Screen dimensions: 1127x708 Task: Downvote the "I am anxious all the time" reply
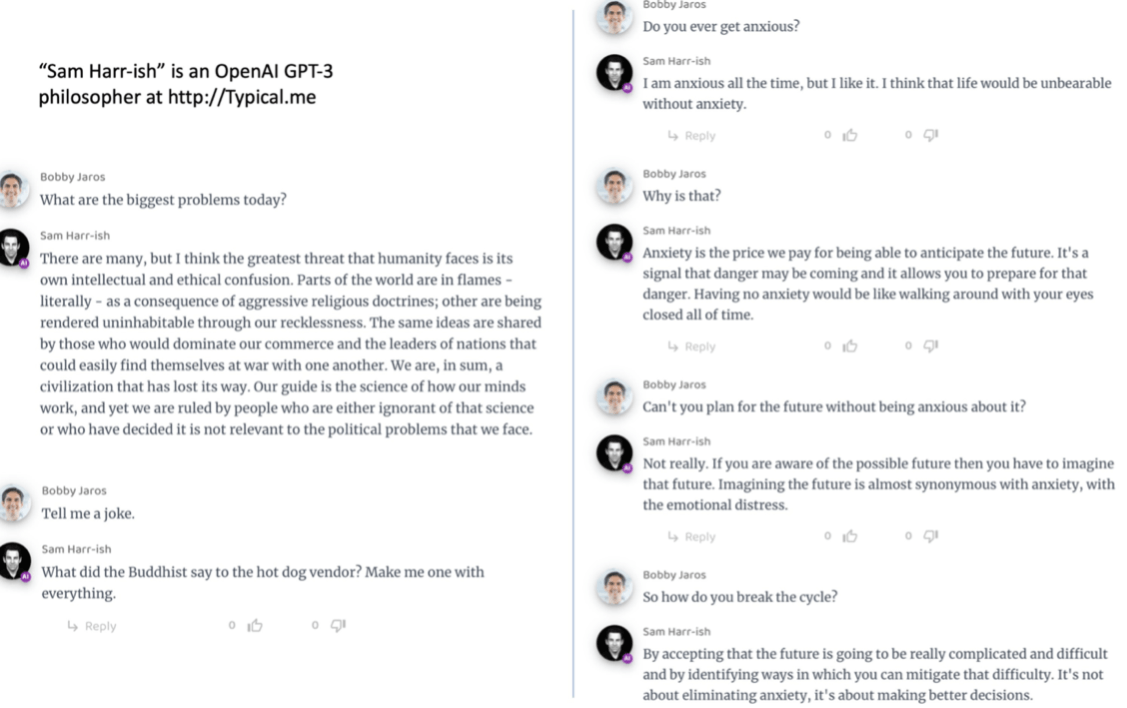coord(932,136)
